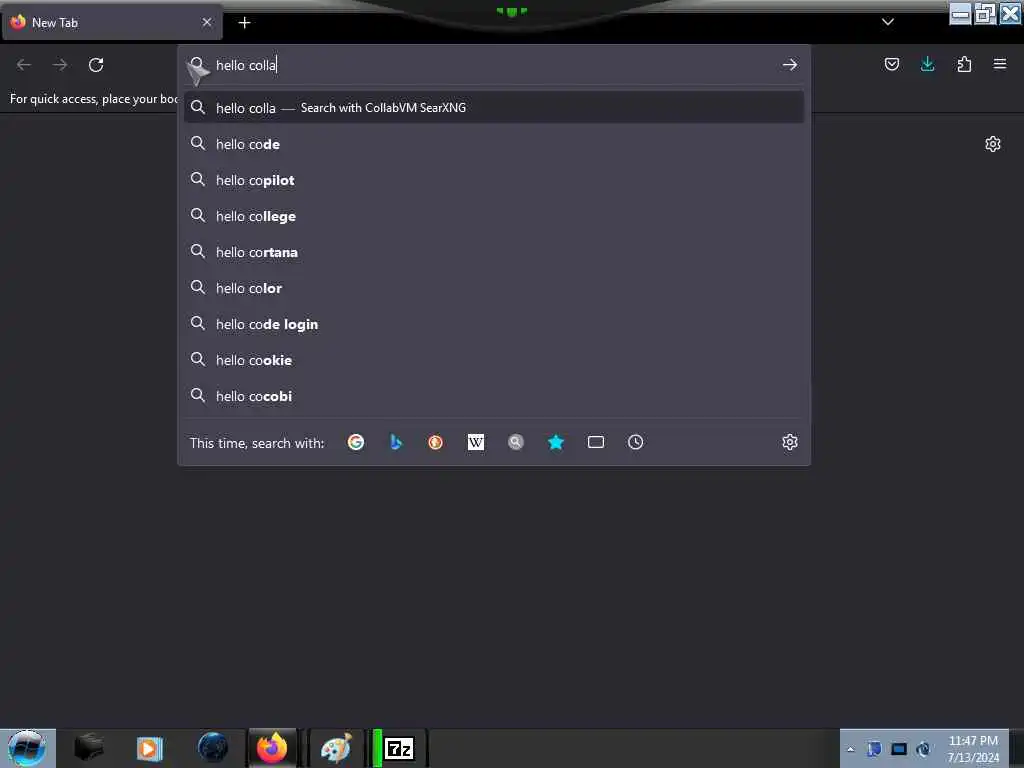This screenshot has width=1024, height=768.
Task: Open Paint from the taskbar
Action: pyautogui.click(x=336, y=748)
